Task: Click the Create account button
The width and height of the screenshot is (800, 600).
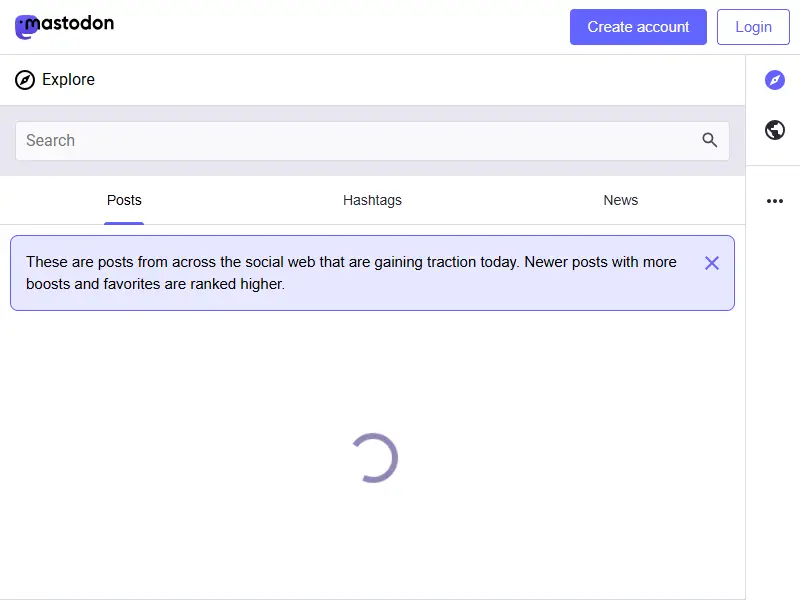Action: click(x=638, y=27)
